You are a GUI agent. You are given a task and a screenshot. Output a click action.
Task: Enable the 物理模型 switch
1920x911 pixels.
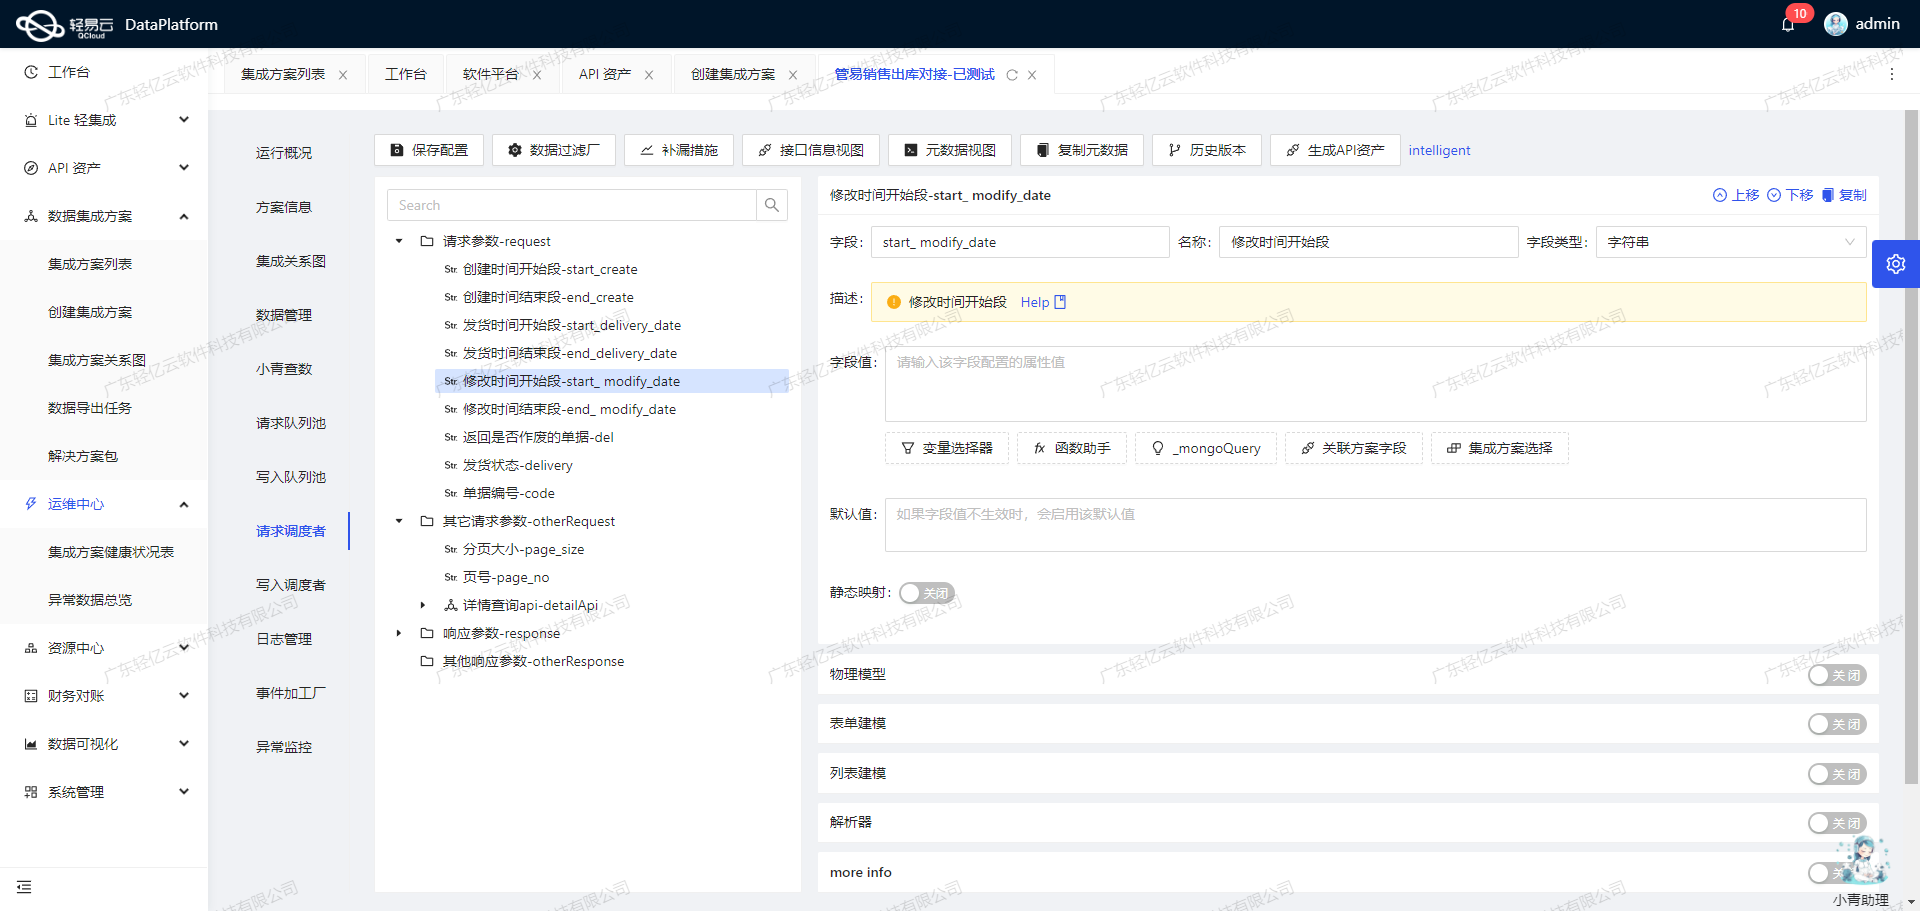point(1836,675)
